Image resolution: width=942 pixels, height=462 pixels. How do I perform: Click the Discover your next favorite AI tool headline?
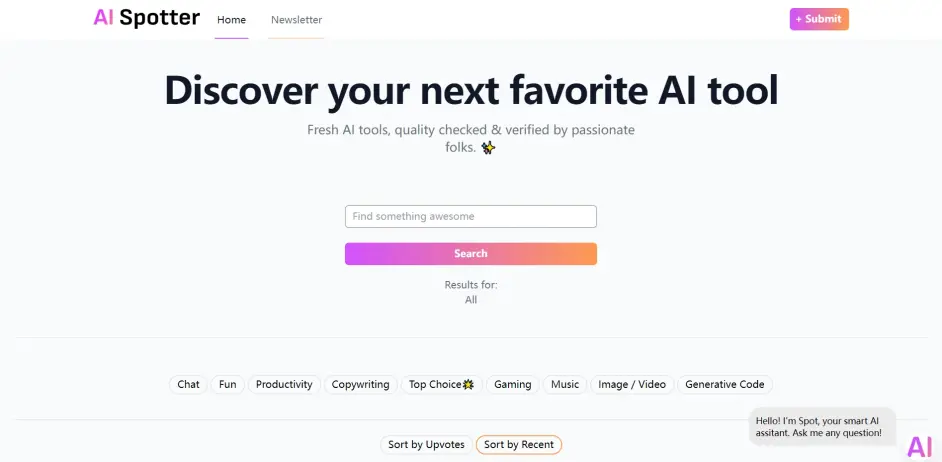tap(471, 91)
